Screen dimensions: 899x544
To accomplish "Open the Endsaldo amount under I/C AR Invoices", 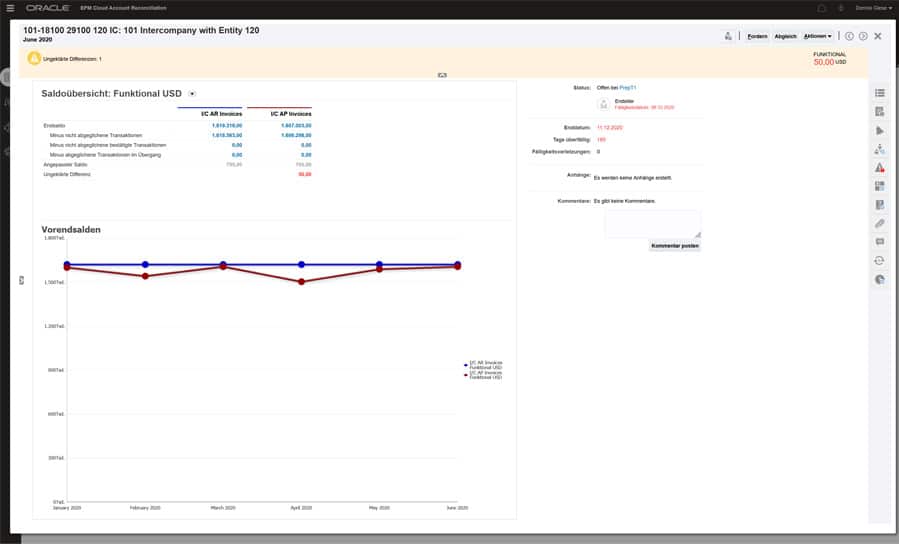I will pyautogui.click(x=227, y=126).
